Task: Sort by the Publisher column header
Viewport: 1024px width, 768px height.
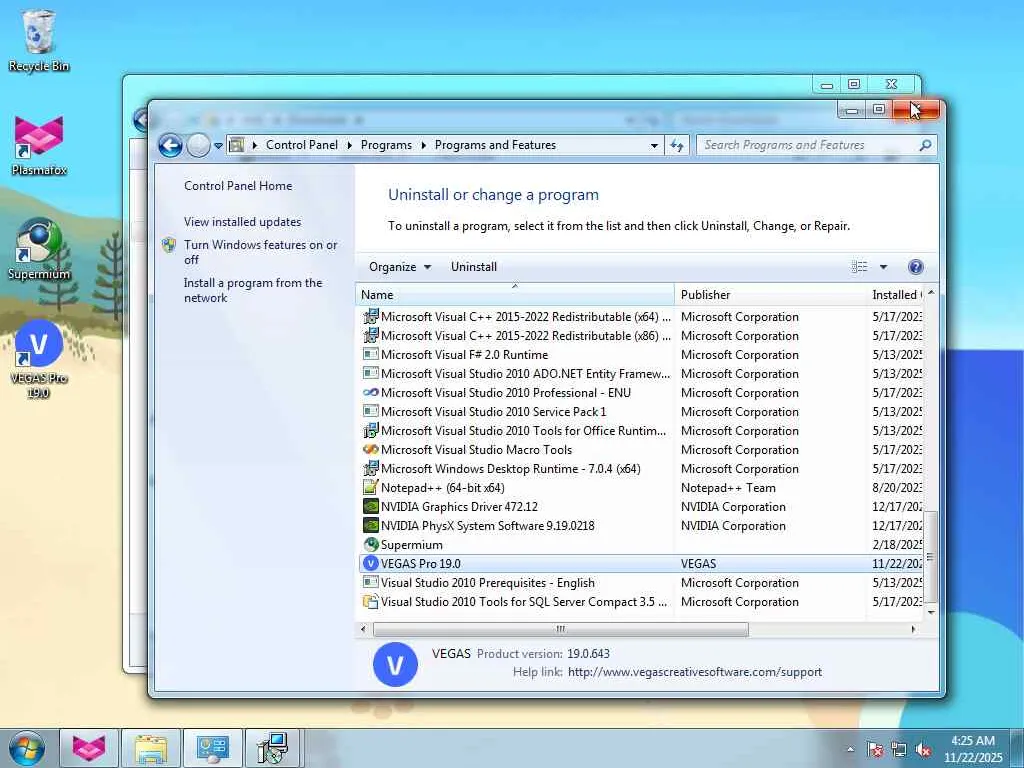Action: click(770, 295)
